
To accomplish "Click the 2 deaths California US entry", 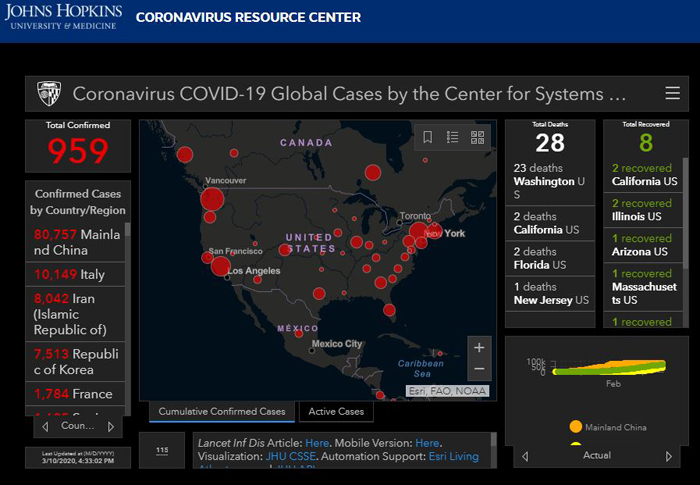I will [550, 223].
